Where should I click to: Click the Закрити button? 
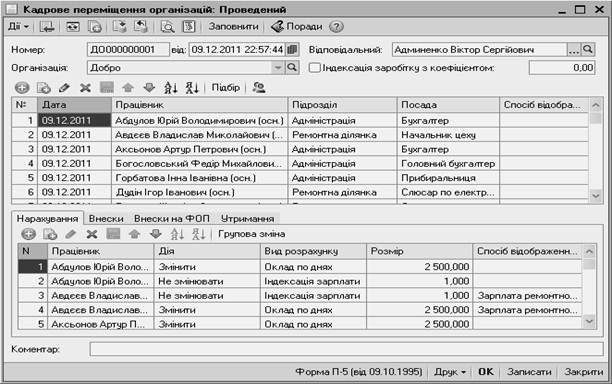pyautogui.click(x=584, y=372)
